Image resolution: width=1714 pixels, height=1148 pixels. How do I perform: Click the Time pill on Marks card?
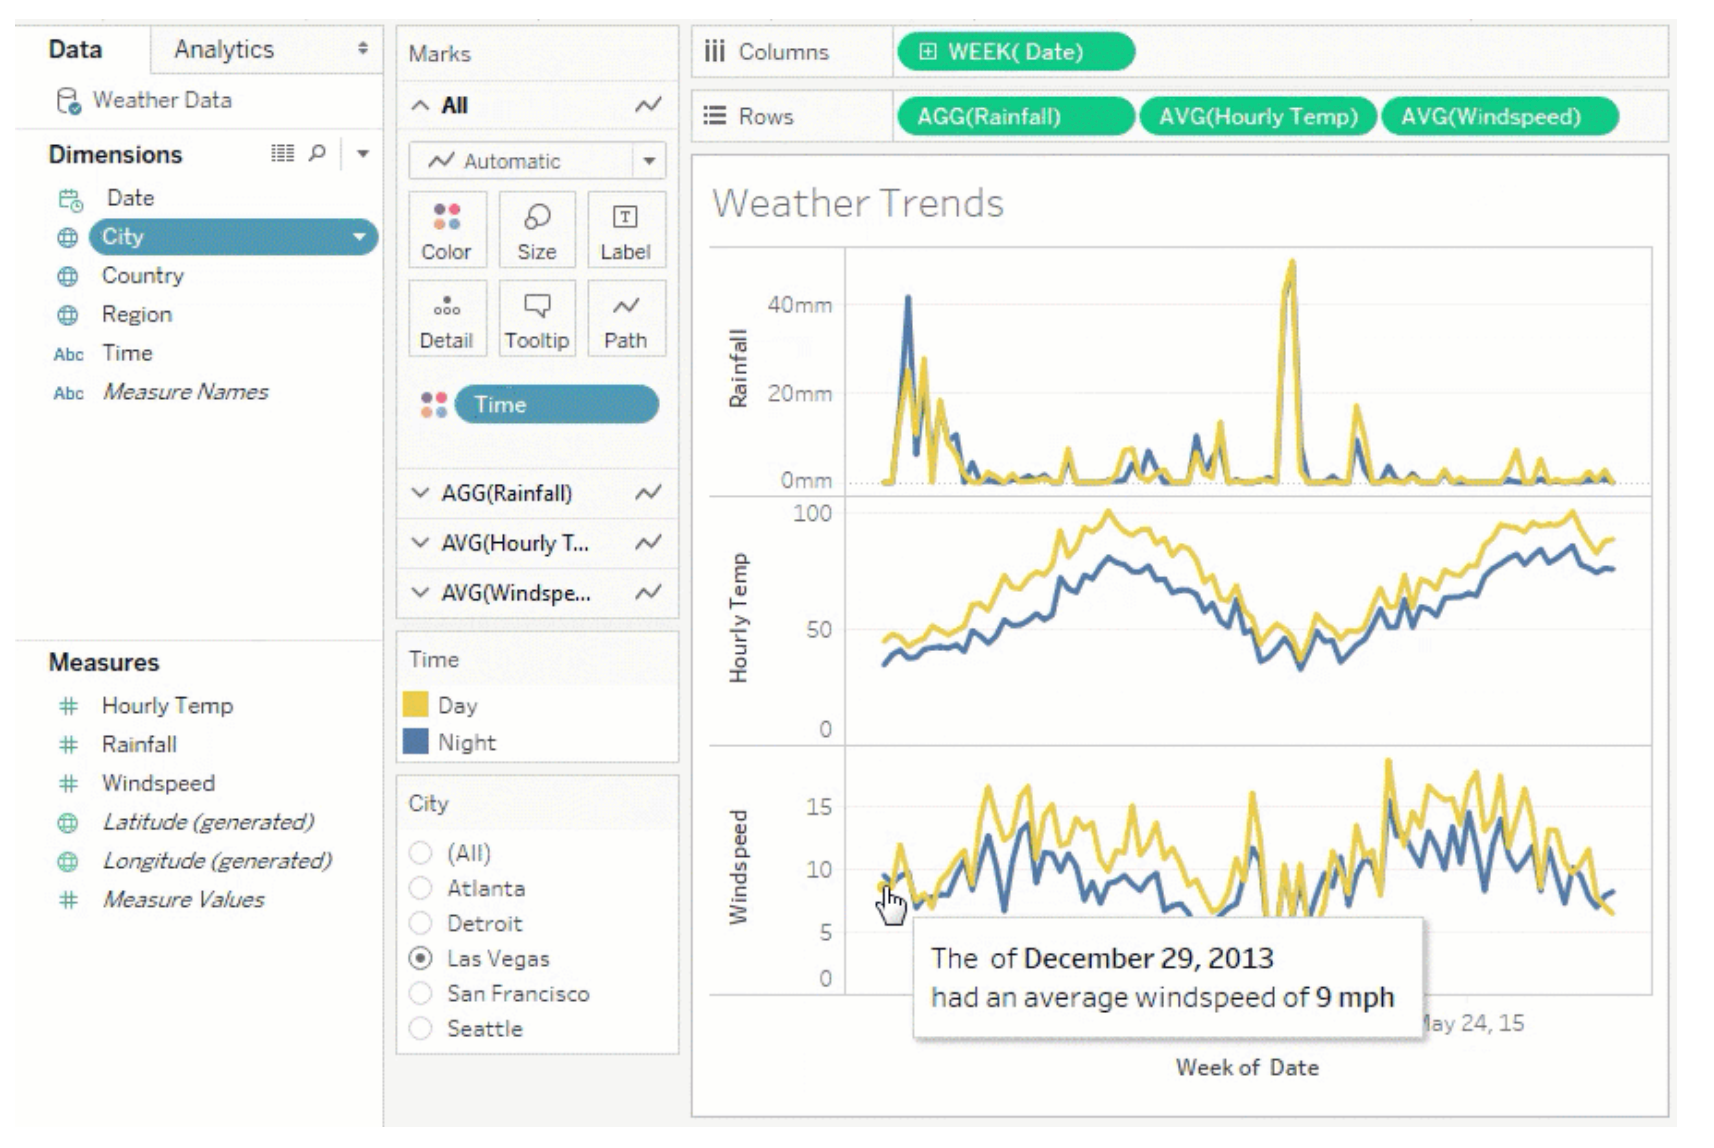[557, 405]
